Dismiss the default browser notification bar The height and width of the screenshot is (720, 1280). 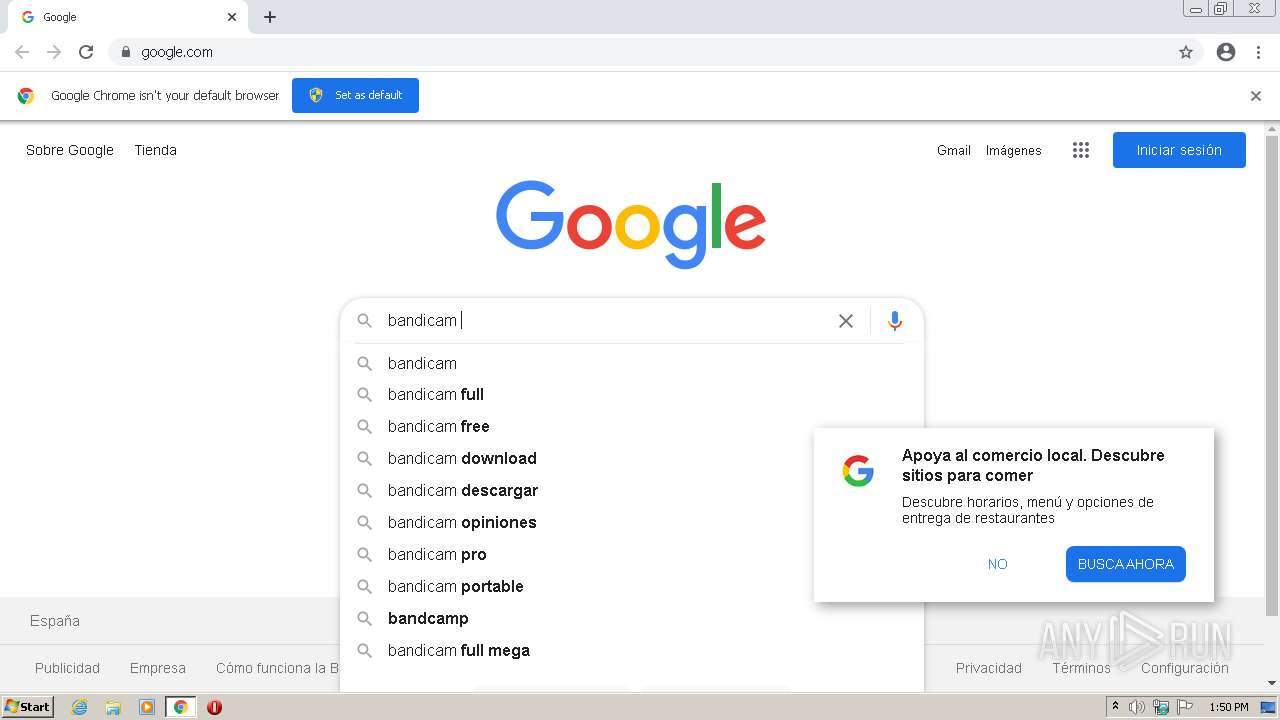[1256, 96]
